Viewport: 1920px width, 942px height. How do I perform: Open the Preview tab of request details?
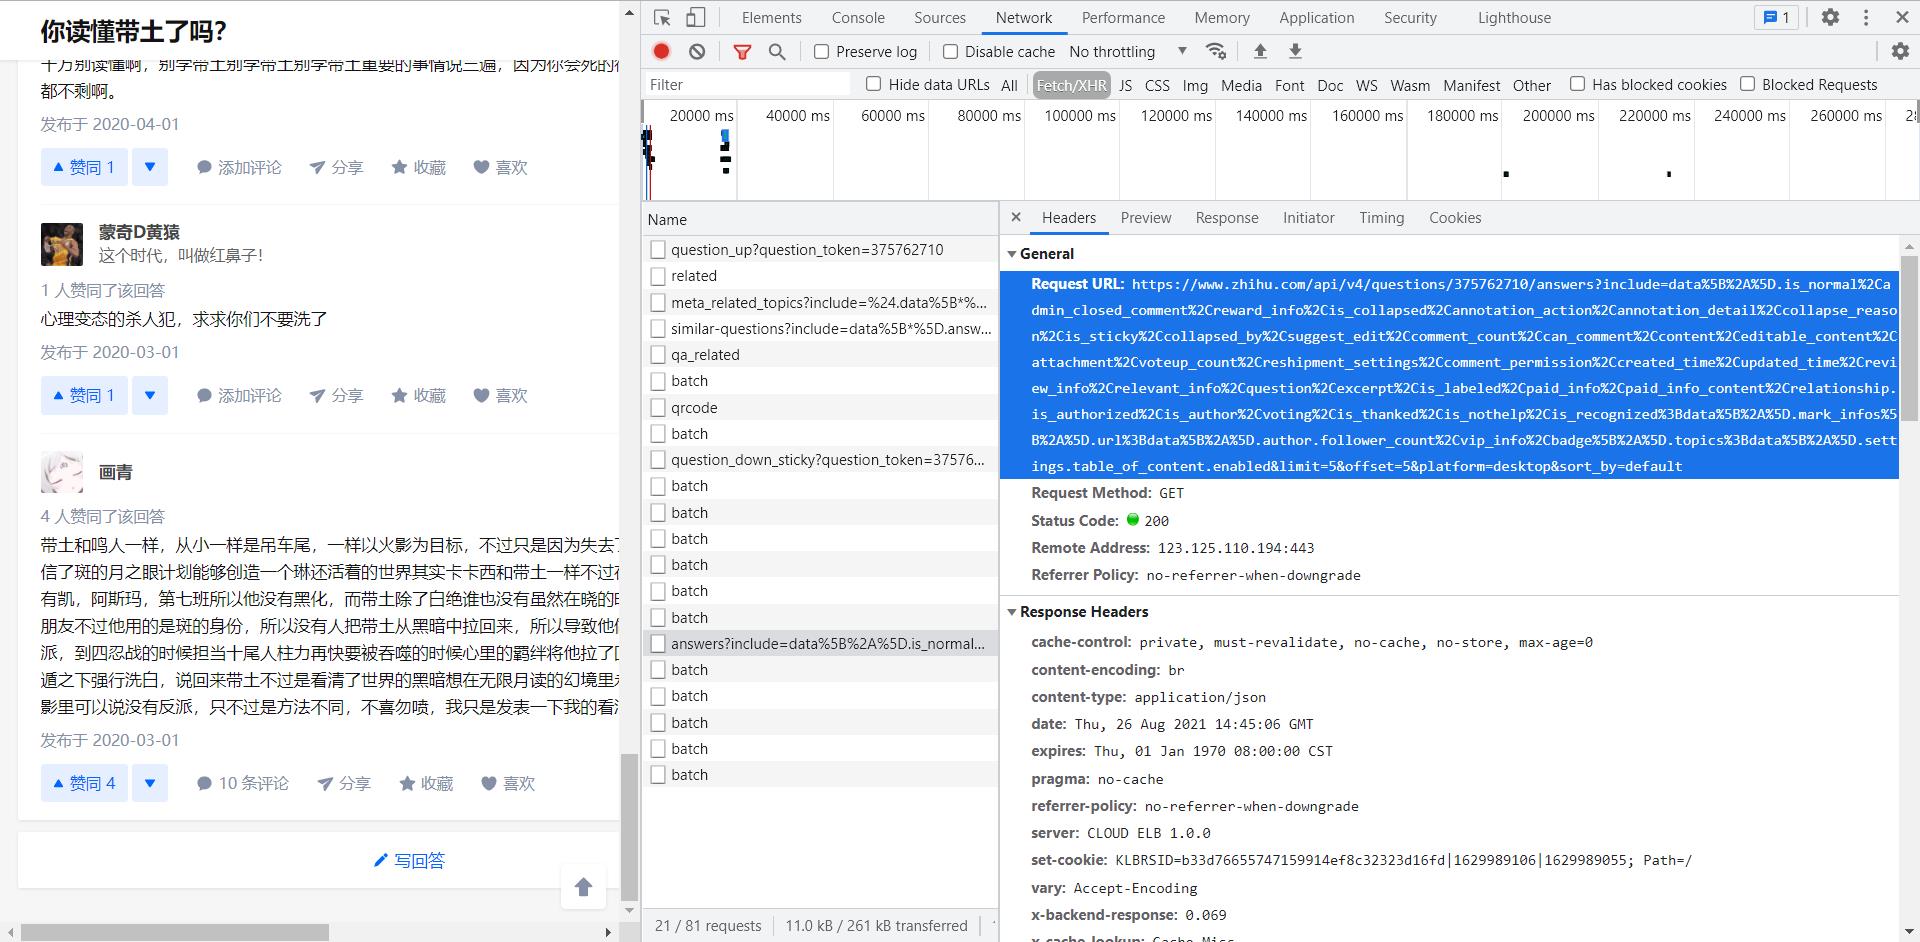click(1145, 218)
